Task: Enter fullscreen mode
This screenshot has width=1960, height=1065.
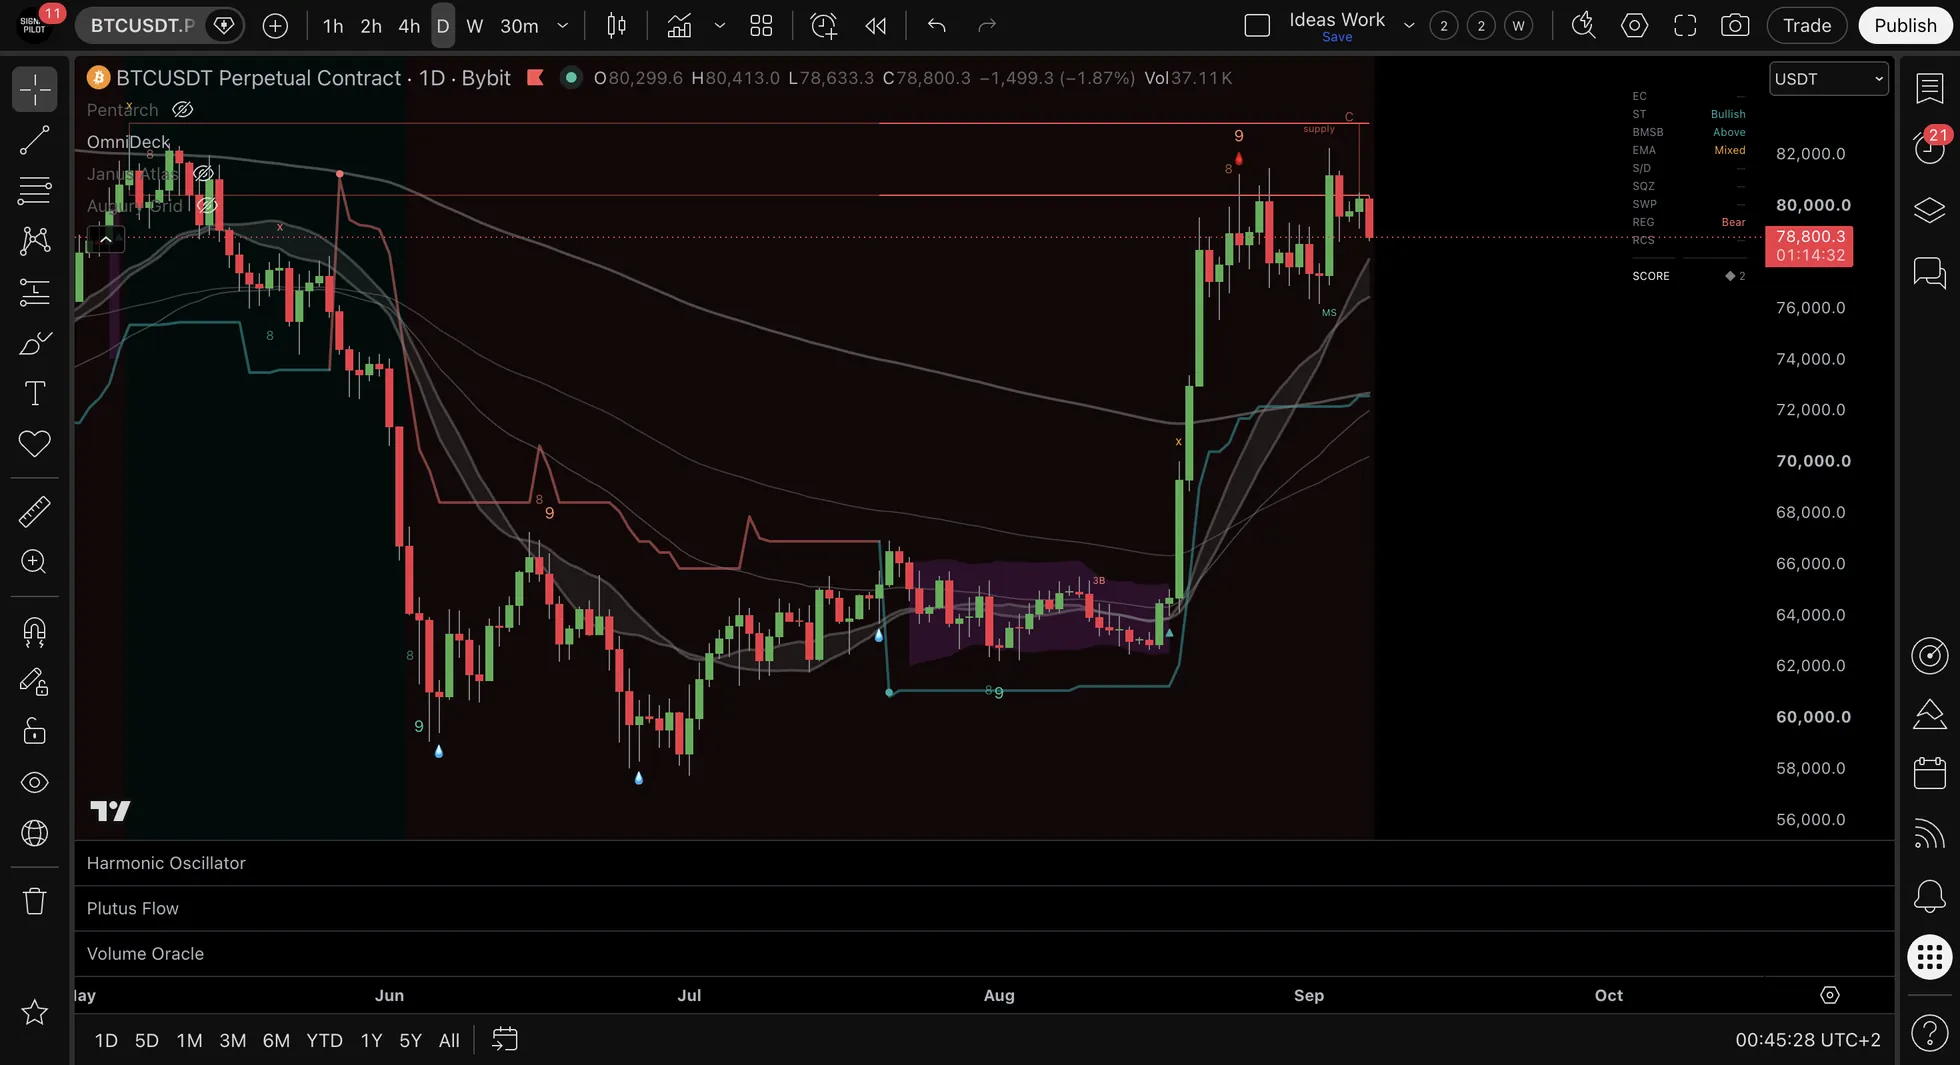Action: (1685, 26)
